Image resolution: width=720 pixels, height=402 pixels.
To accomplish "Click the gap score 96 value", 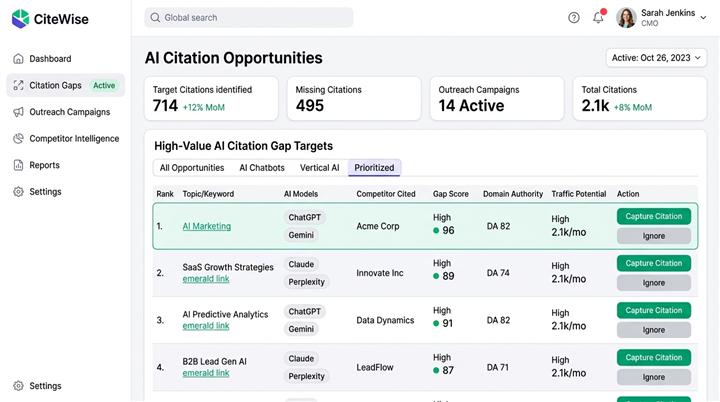I will [448, 230].
